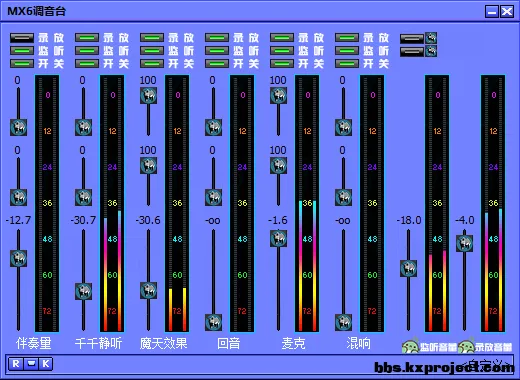Click speaker icon beside lower master switch
Screen dimensions: 520x380
pyautogui.click(x=431, y=51)
